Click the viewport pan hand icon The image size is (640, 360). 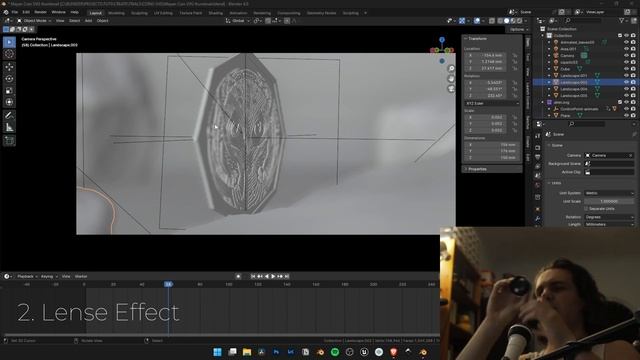click(451, 78)
